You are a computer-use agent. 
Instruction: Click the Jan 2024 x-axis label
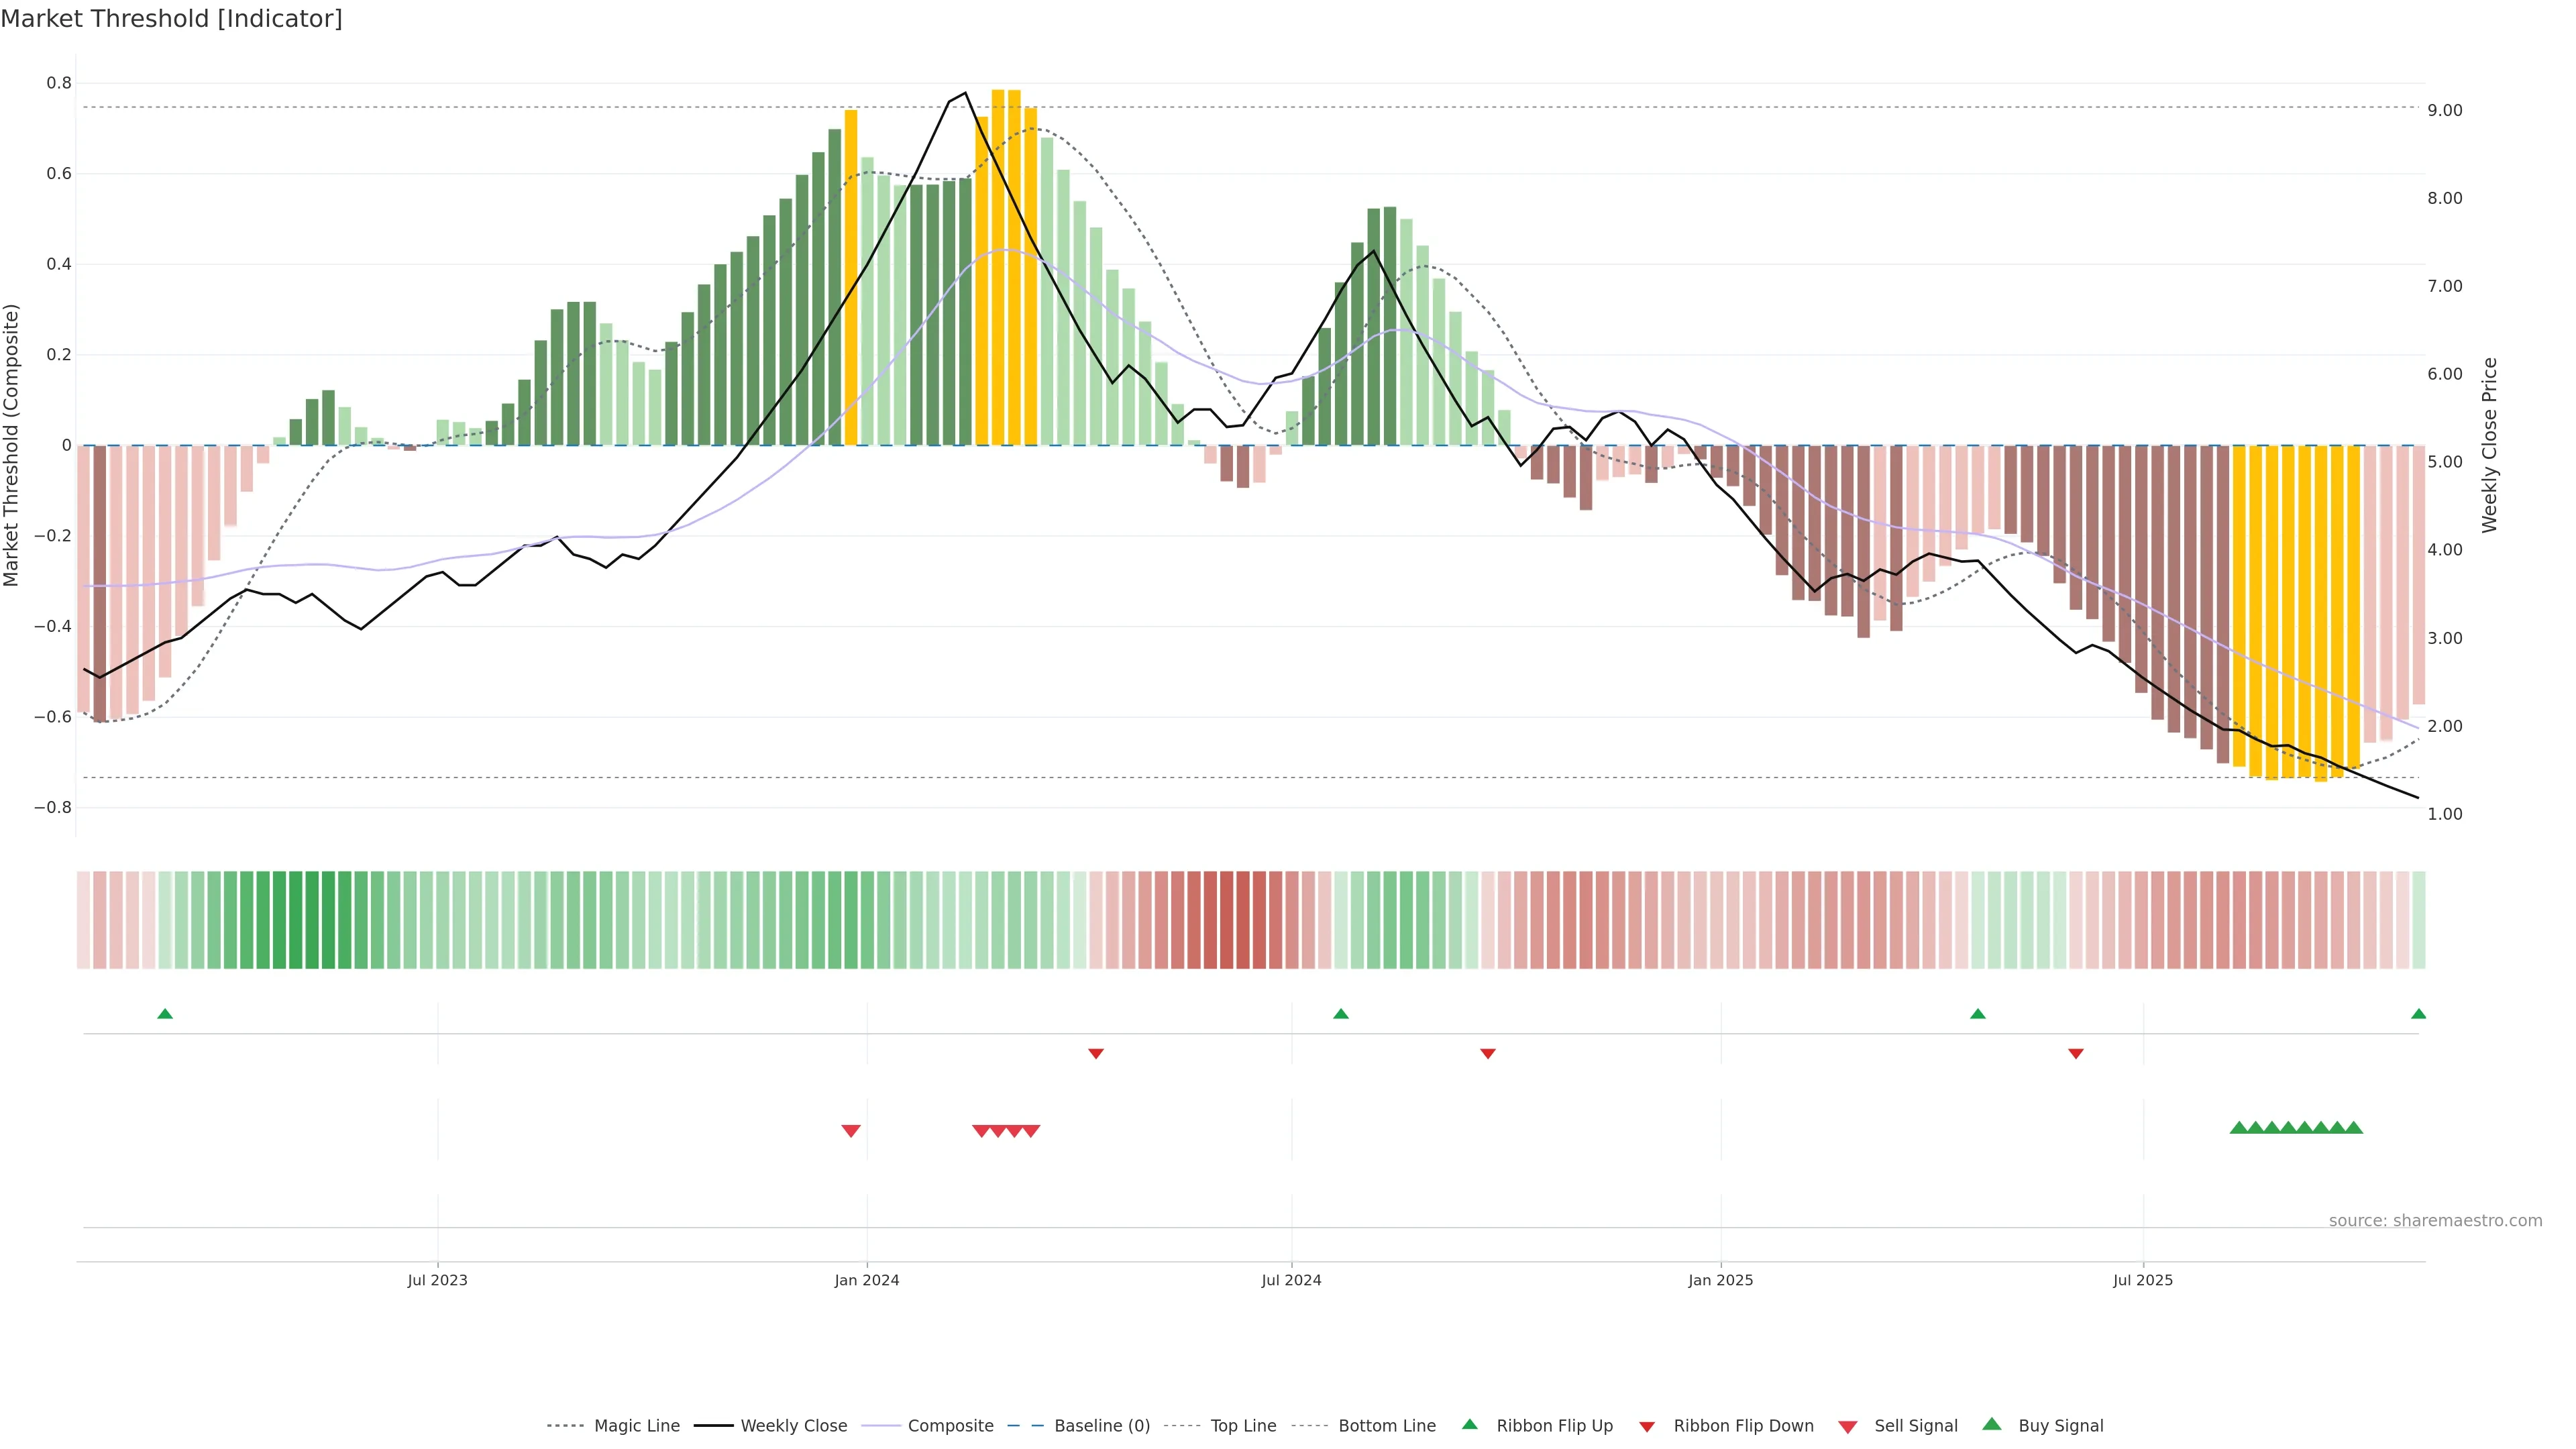coord(867,1281)
